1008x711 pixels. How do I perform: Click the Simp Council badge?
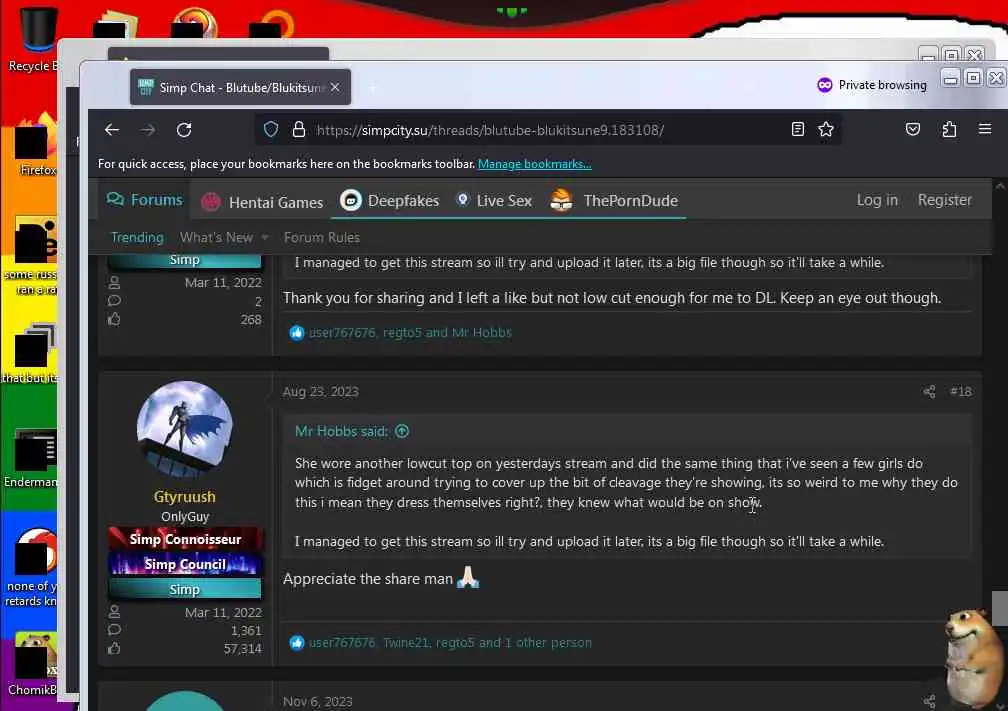coord(185,564)
